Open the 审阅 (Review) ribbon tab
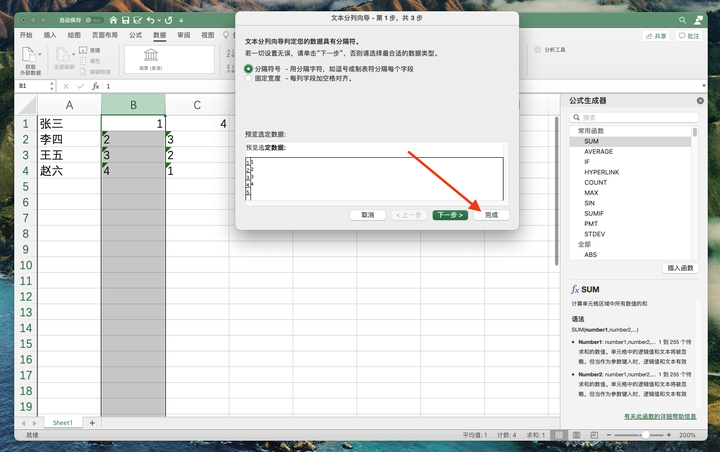Image resolution: width=720 pixels, height=452 pixels. tap(183, 35)
